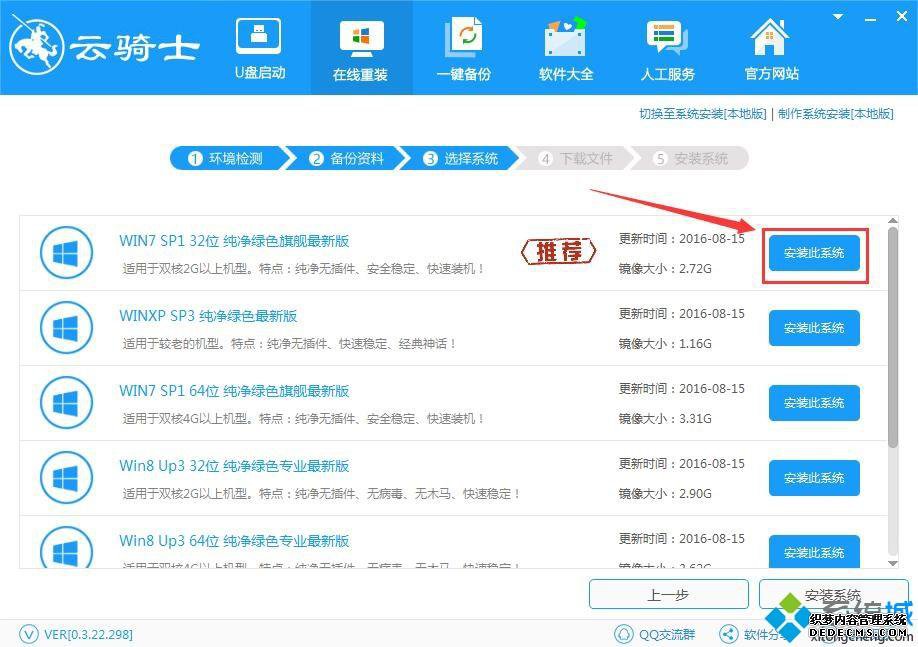The image size is (918, 647).
Task: Install Win8 Up3 32位 with 安装此系统
Action: tap(814, 478)
